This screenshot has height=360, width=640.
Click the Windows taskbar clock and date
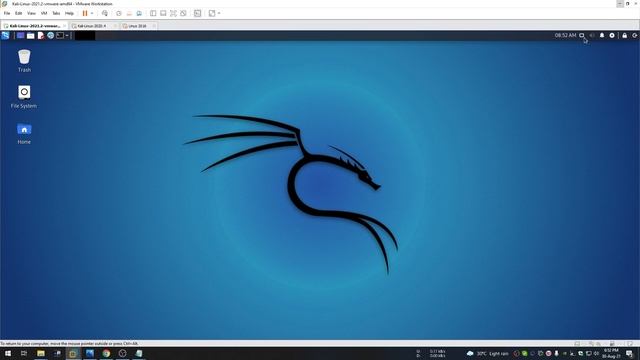pos(611,353)
